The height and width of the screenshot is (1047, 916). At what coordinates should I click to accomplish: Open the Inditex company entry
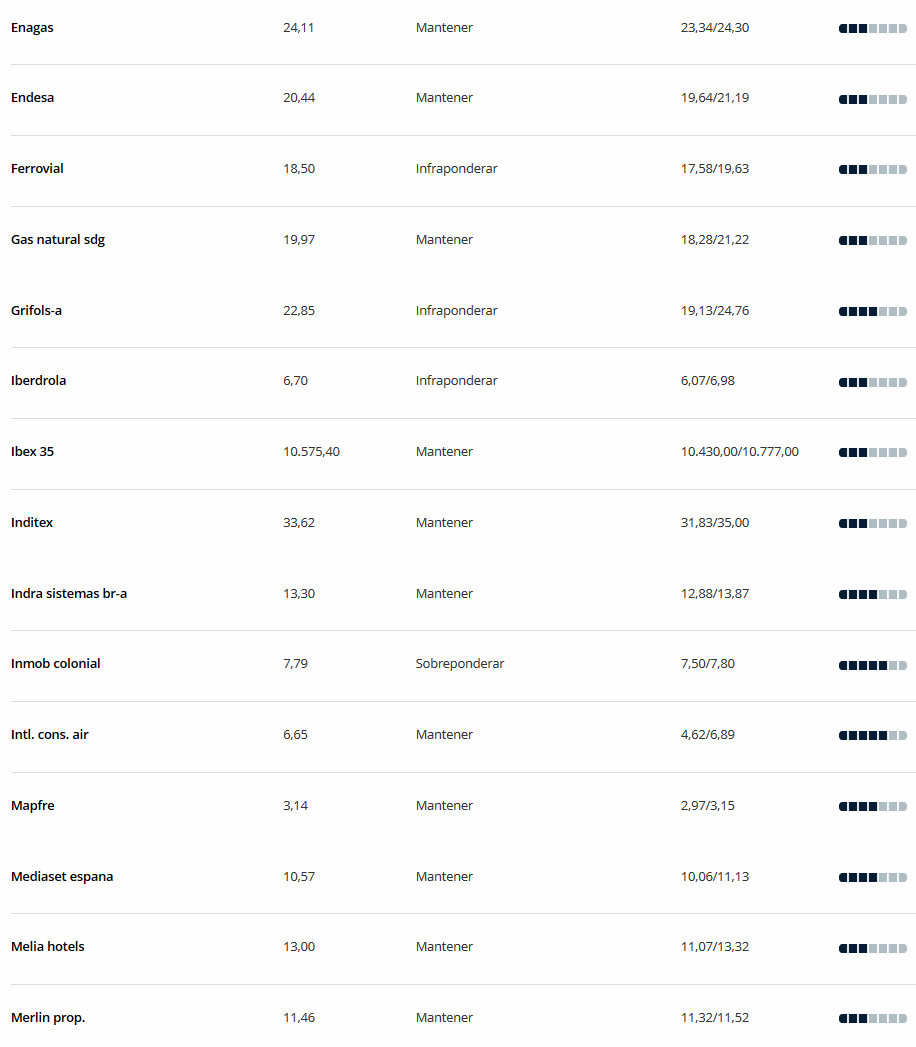click(x=32, y=522)
